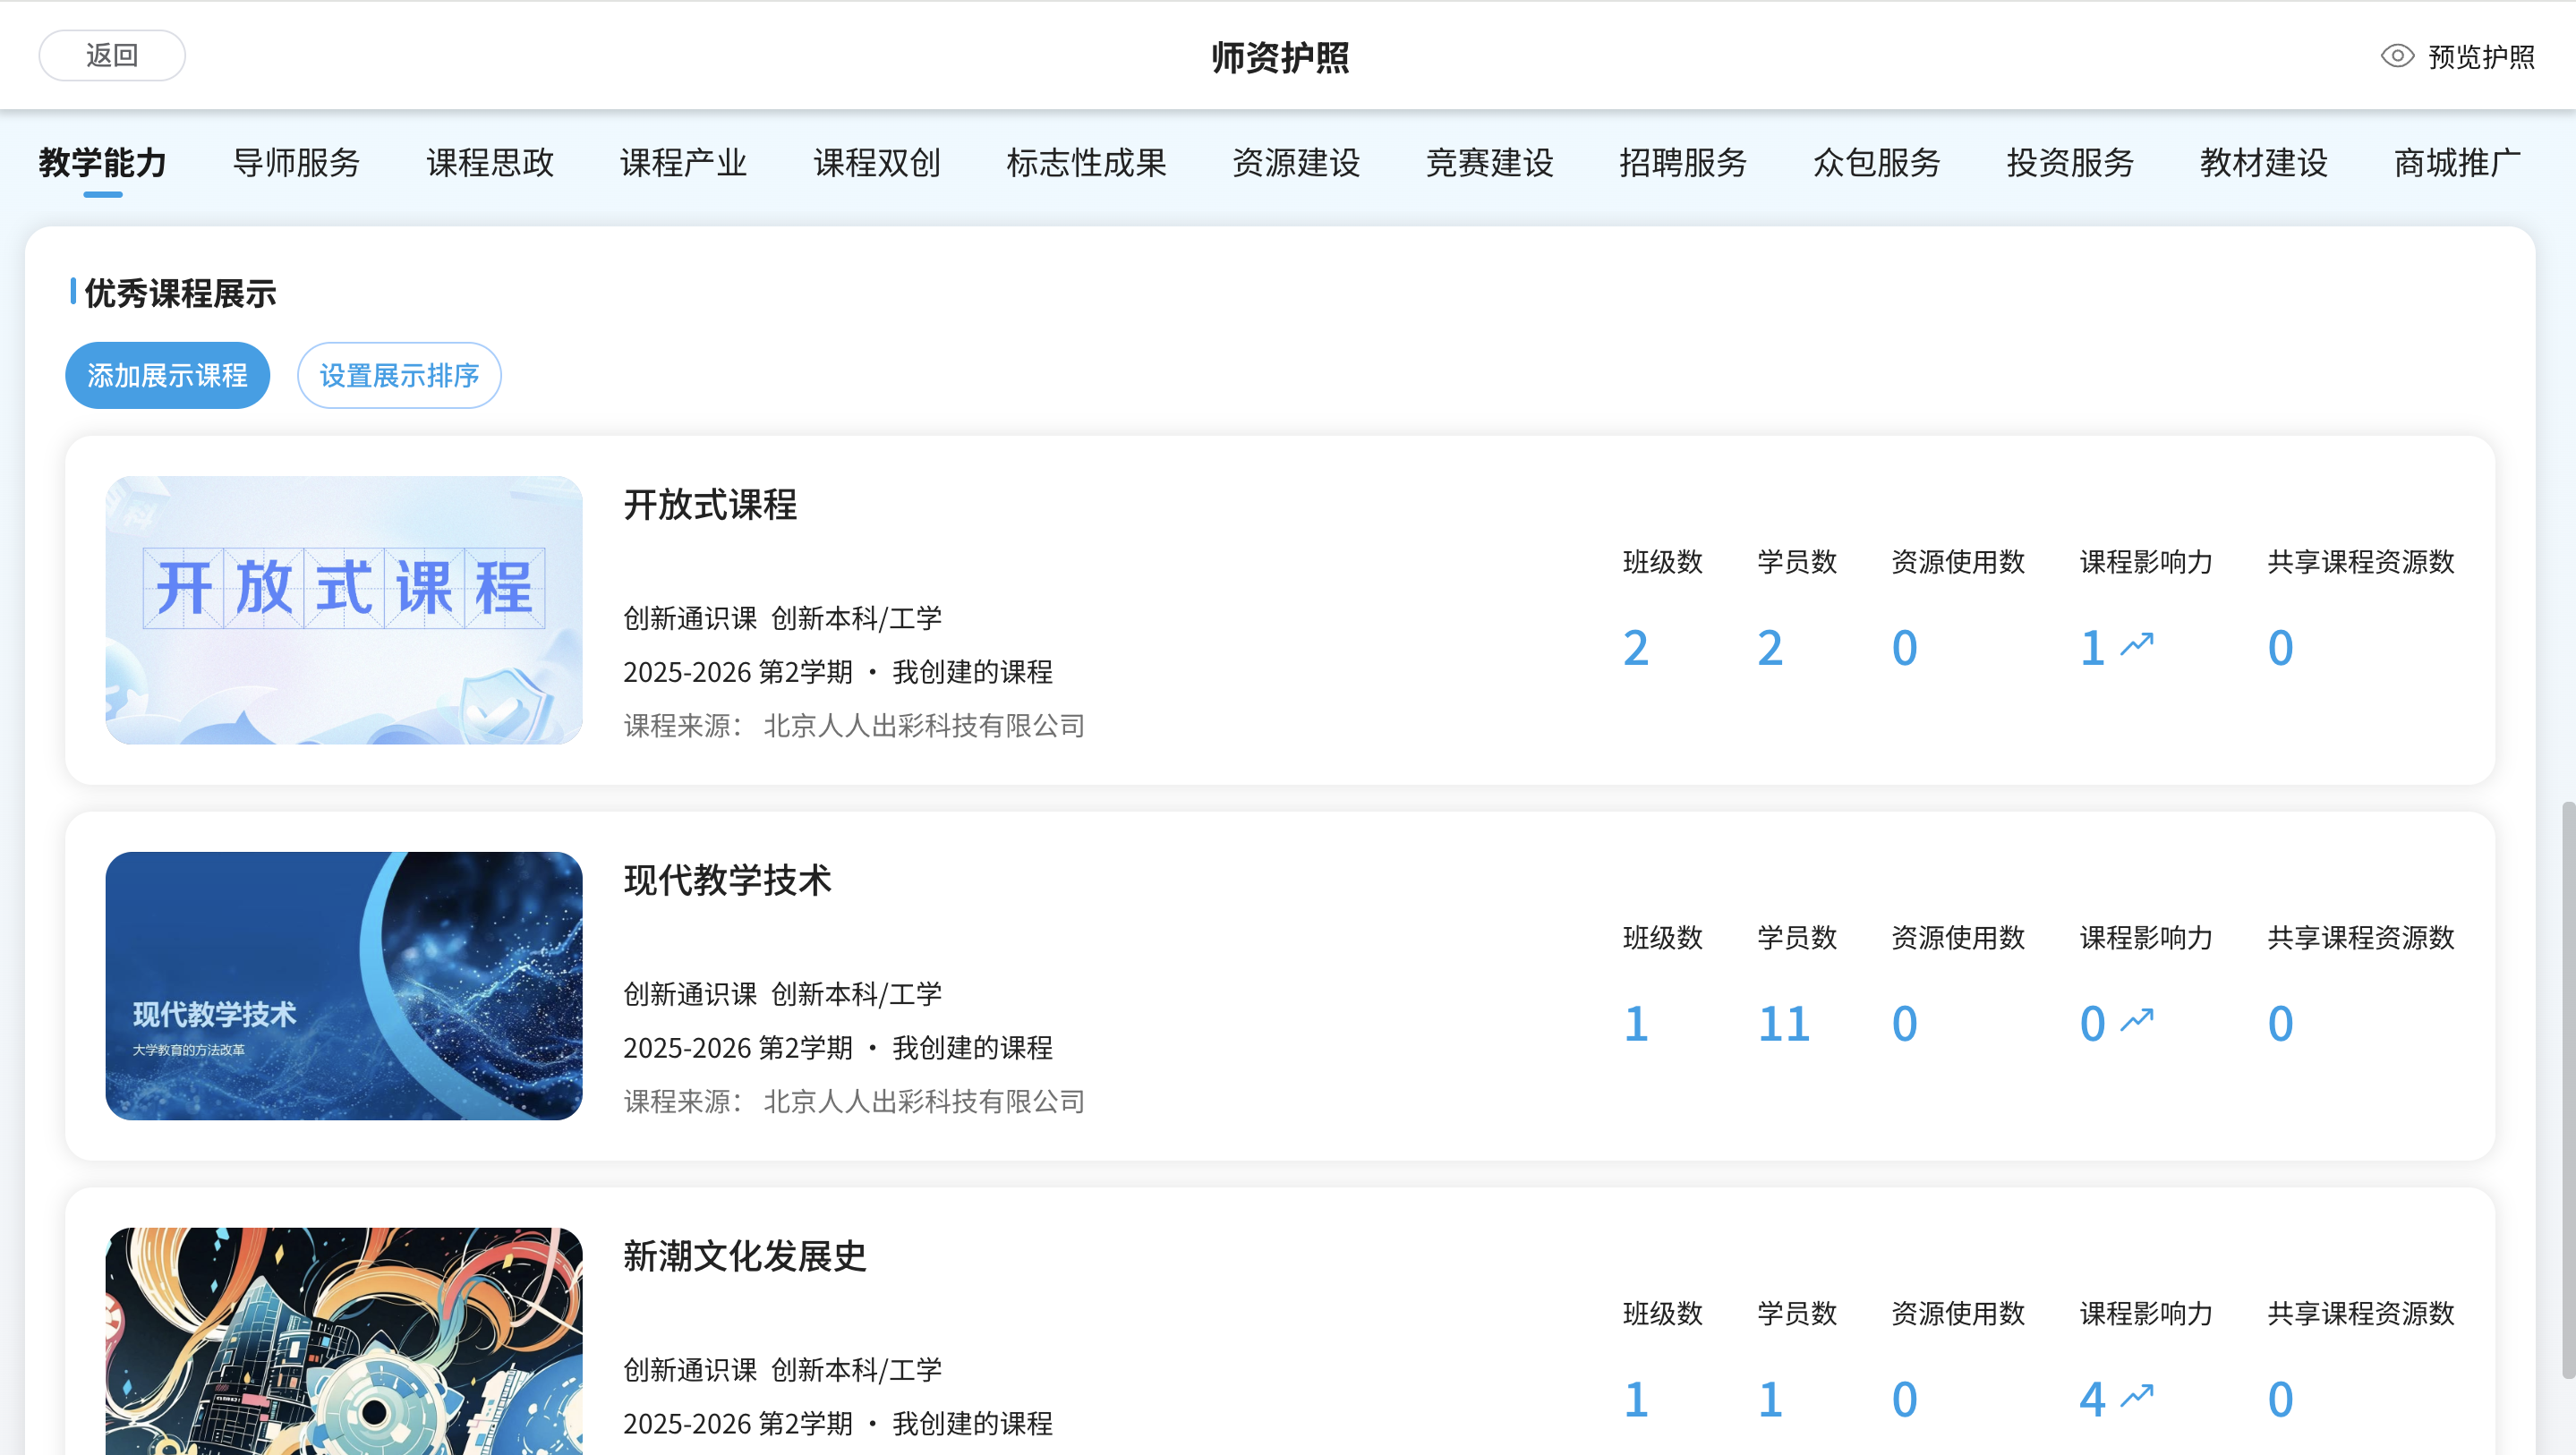Select the 教学能力 tab
The width and height of the screenshot is (2576, 1455).
pos(103,163)
